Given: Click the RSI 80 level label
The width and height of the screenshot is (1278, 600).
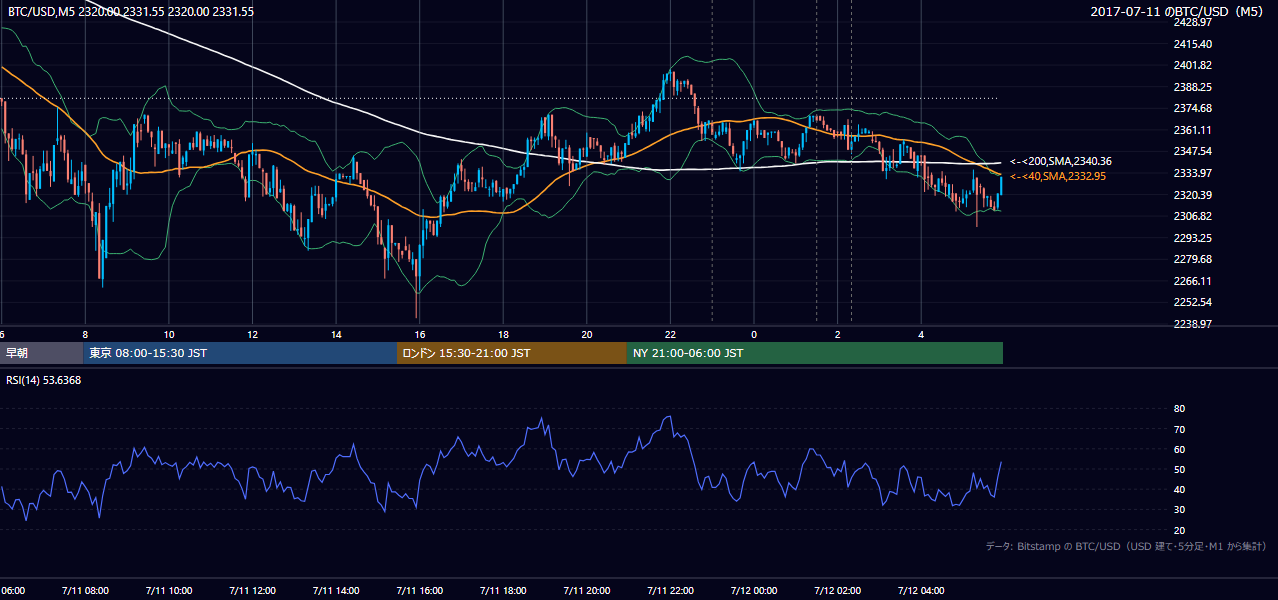Looking at the screenshot, I should pyautogui.click(x=1180, y=409).
